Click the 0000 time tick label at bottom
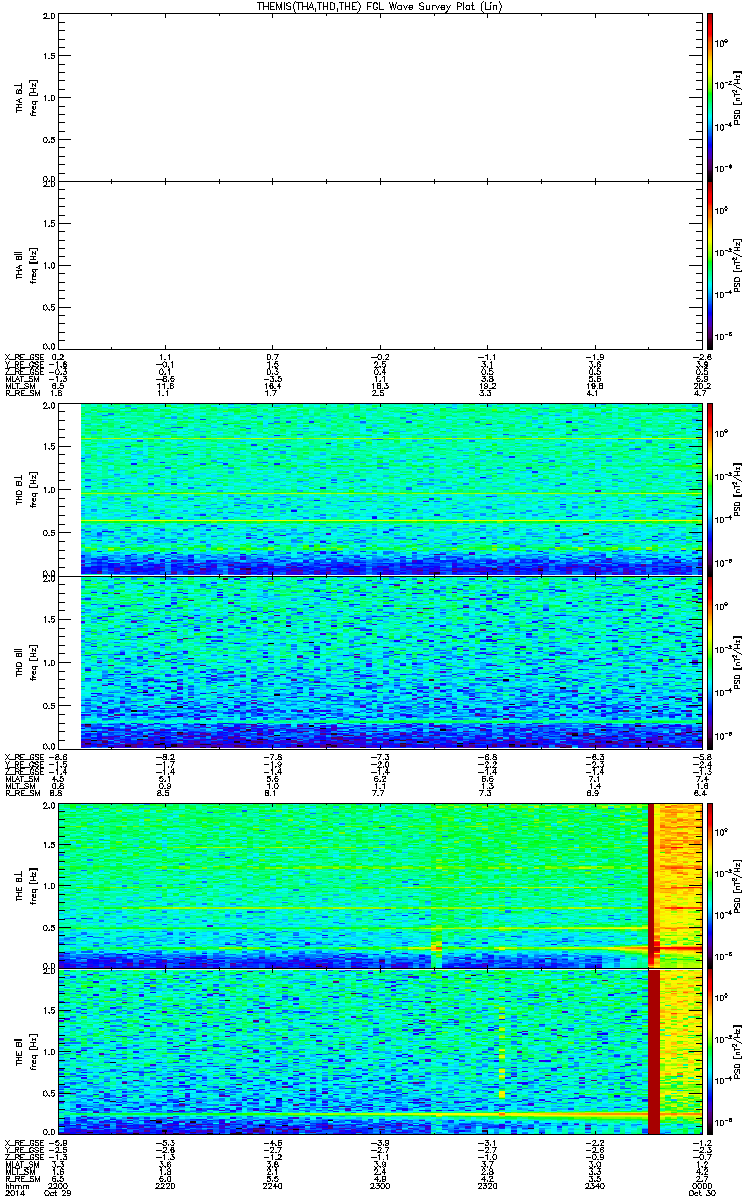Image resolution: width=750 pixels, height=1200 pixels. [700, 1186]
